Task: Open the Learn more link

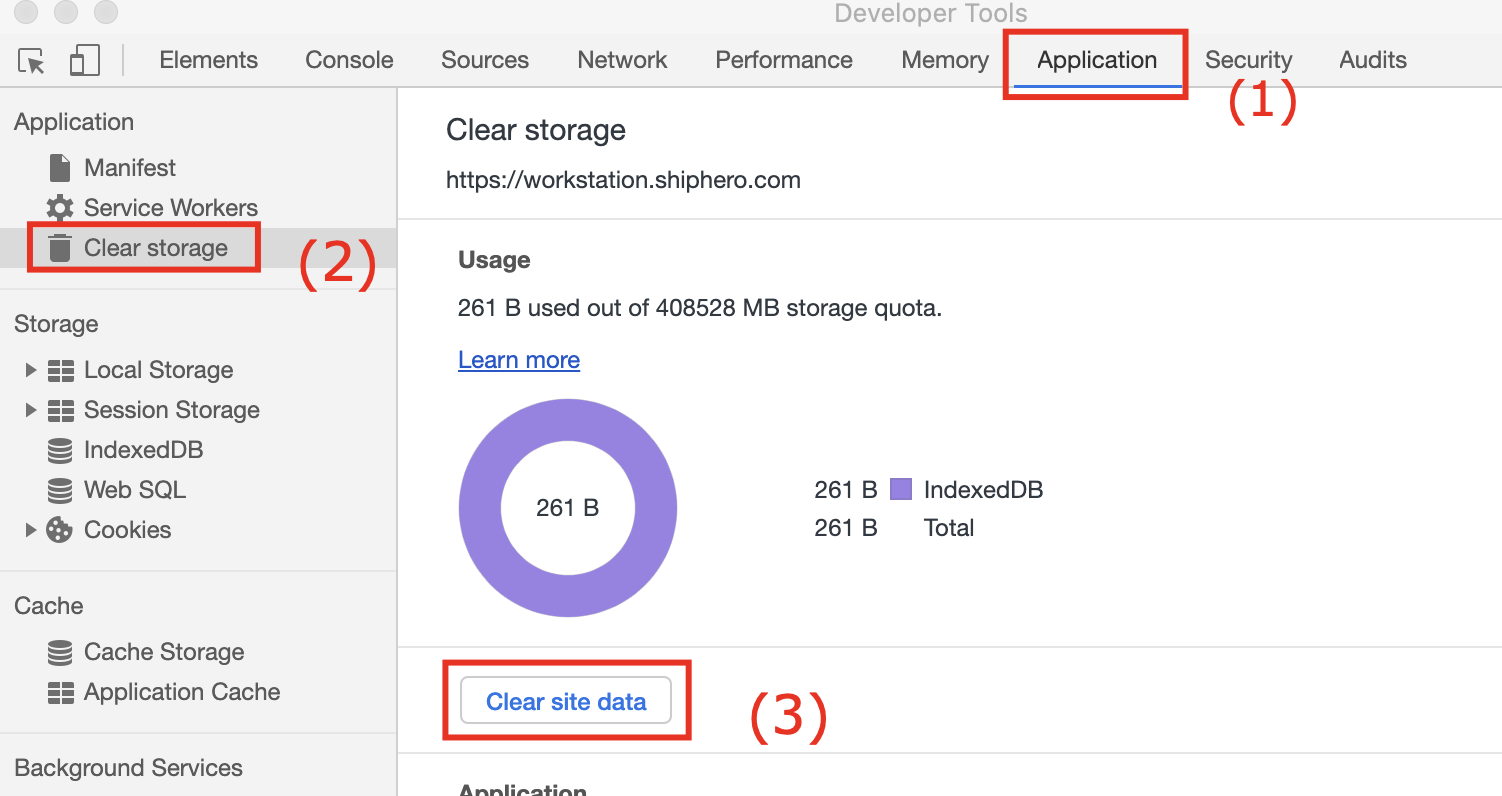Action: 518,360
